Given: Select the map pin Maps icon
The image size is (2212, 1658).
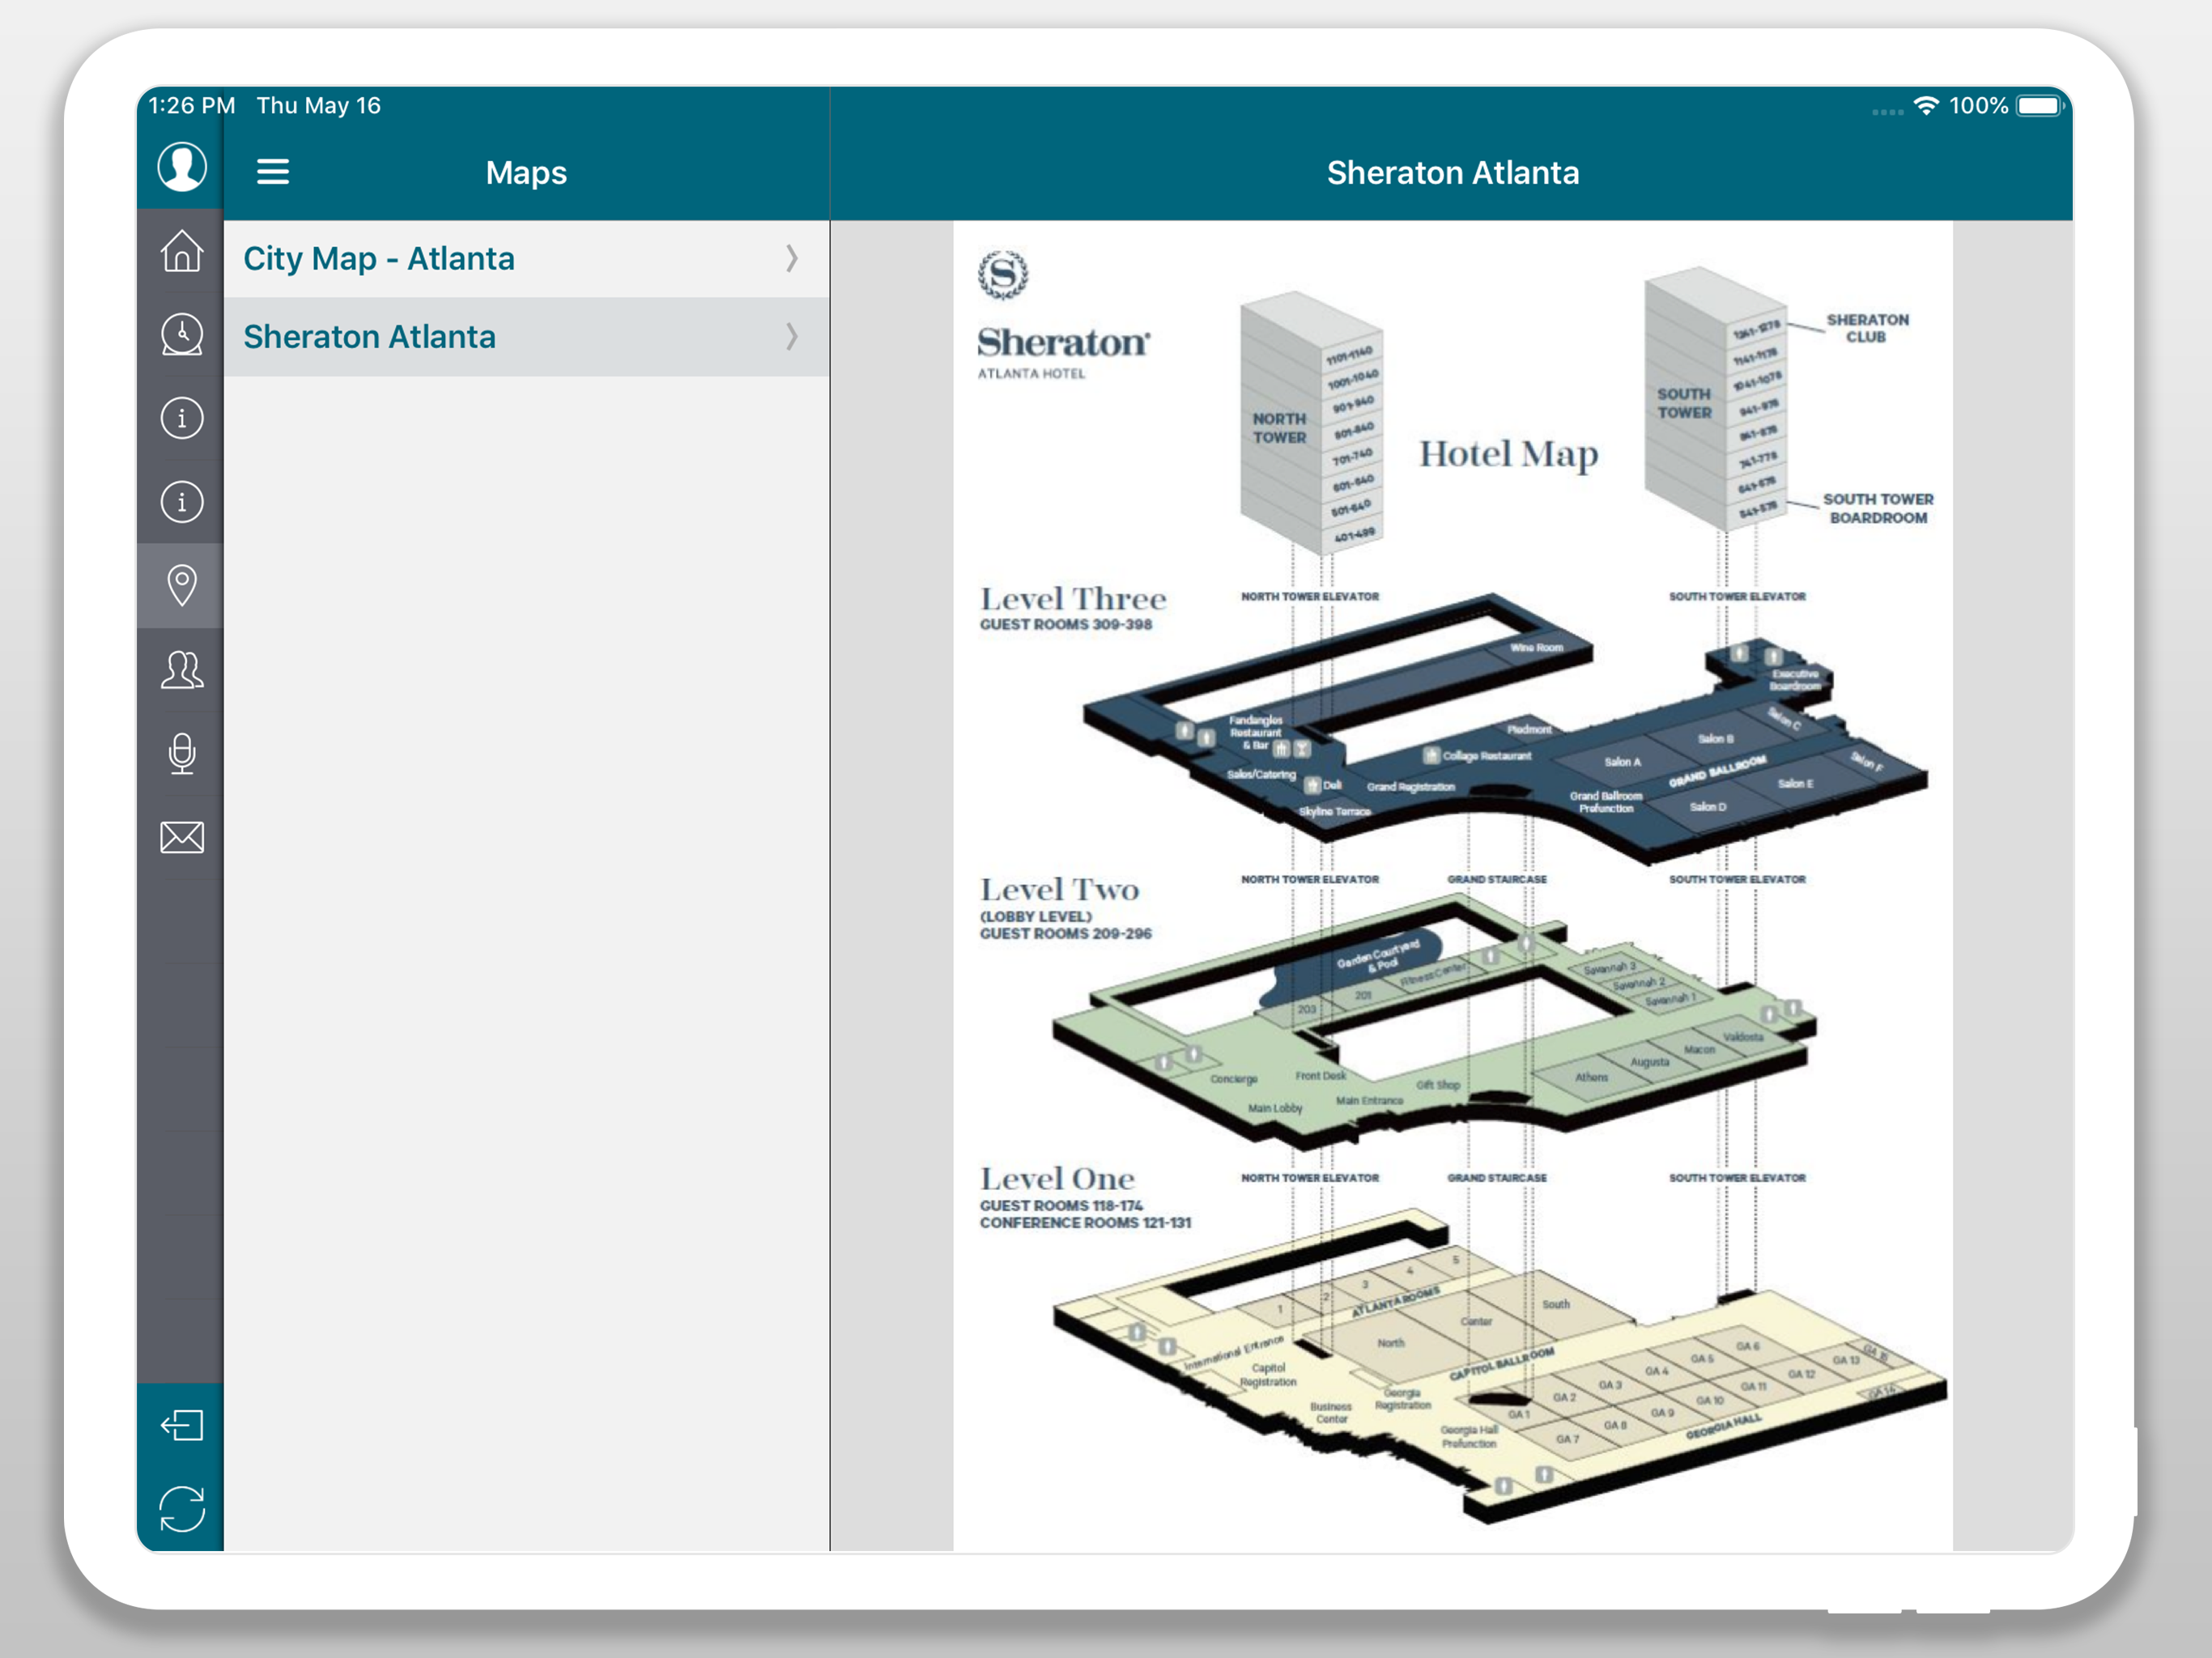Looking at the screenshot, I should [x=182, y=586].
